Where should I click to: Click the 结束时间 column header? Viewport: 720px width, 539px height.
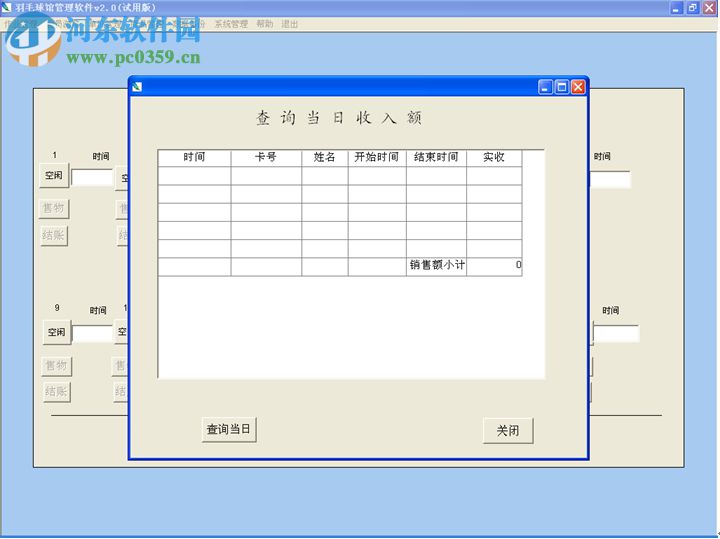[x=436, y=157]
